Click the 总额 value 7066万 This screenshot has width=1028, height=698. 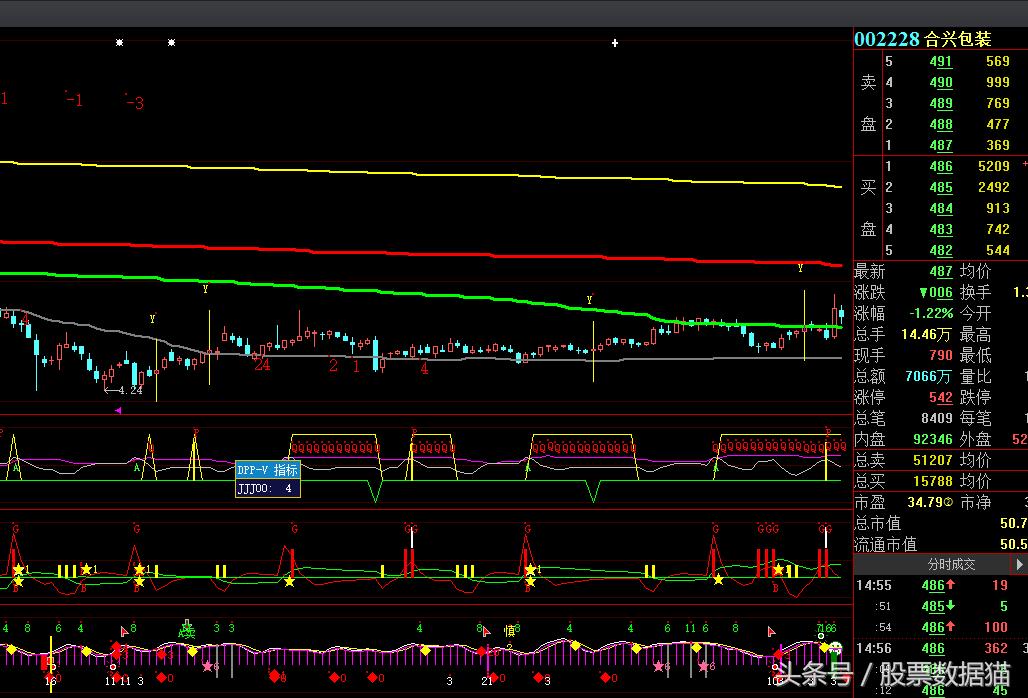(928, 376)
